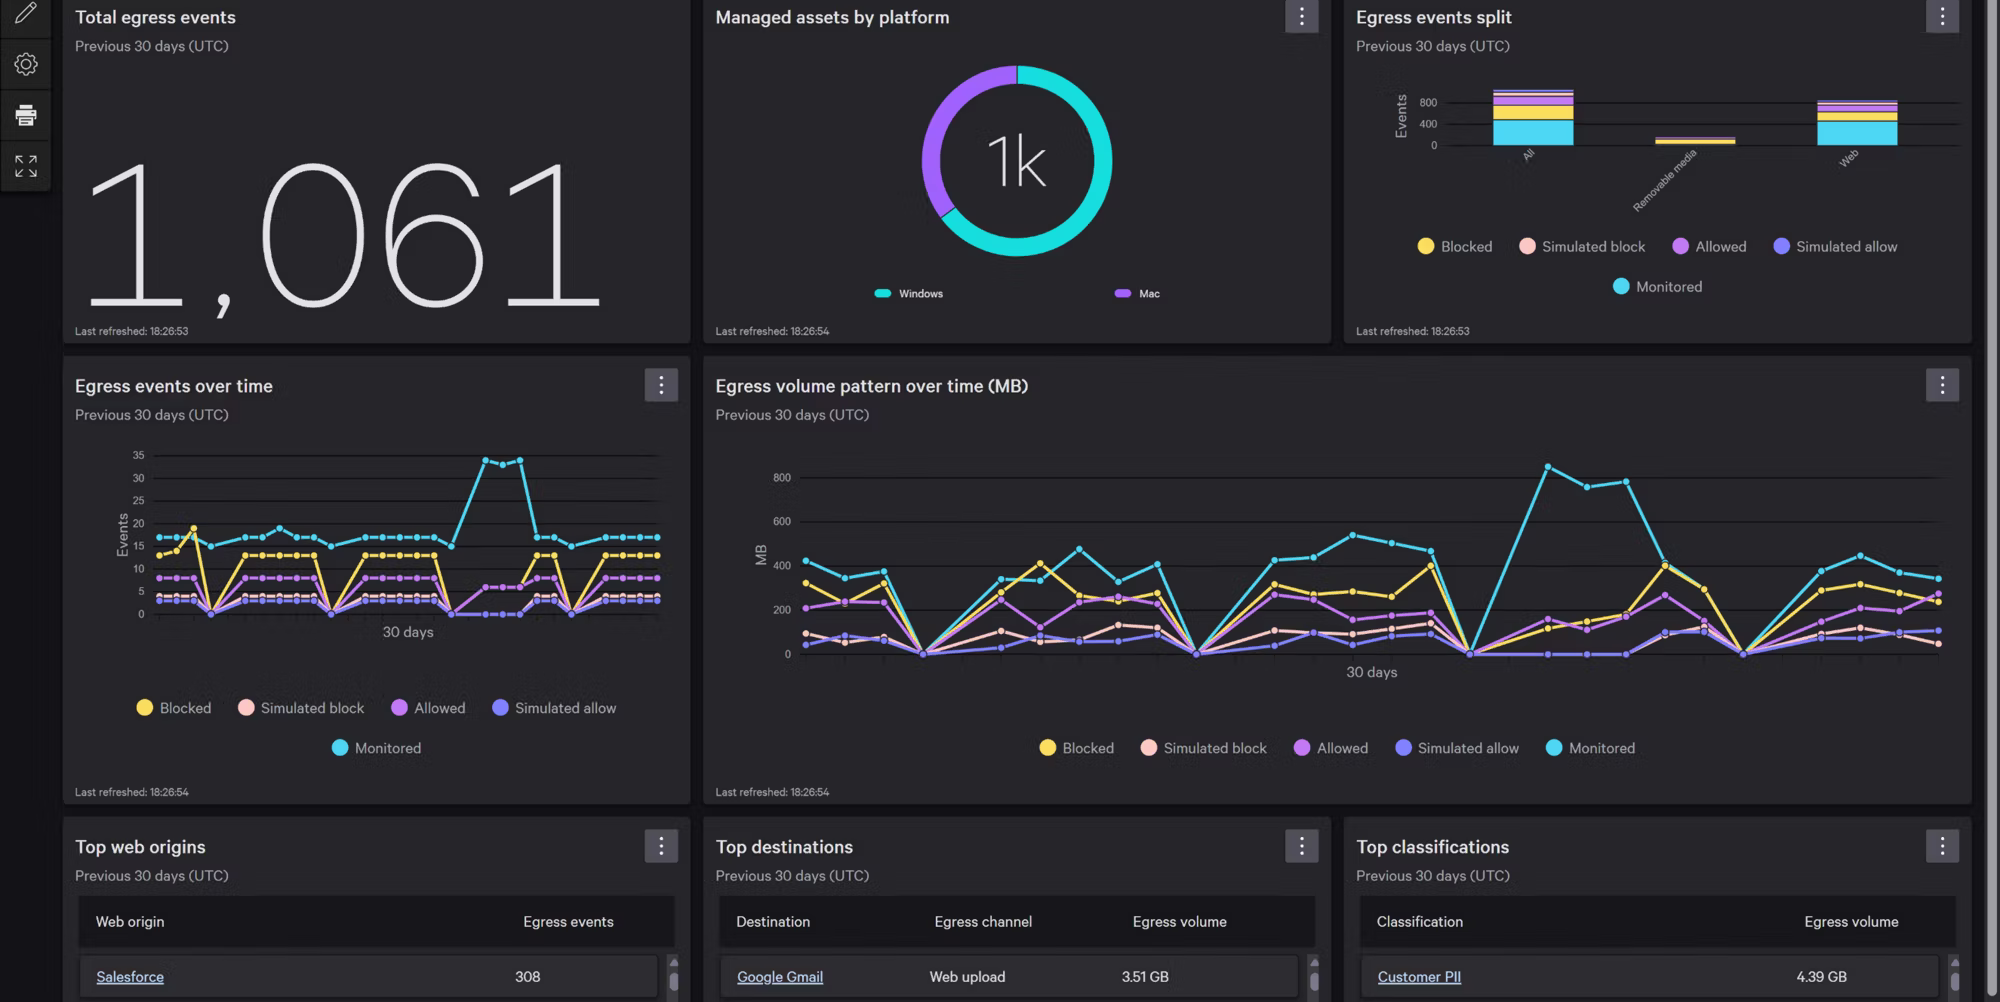2000x1002 pixels.
Task: Toggle Windows series in platform donut legend
Action: pyautogui.click(x=909, y=294)
